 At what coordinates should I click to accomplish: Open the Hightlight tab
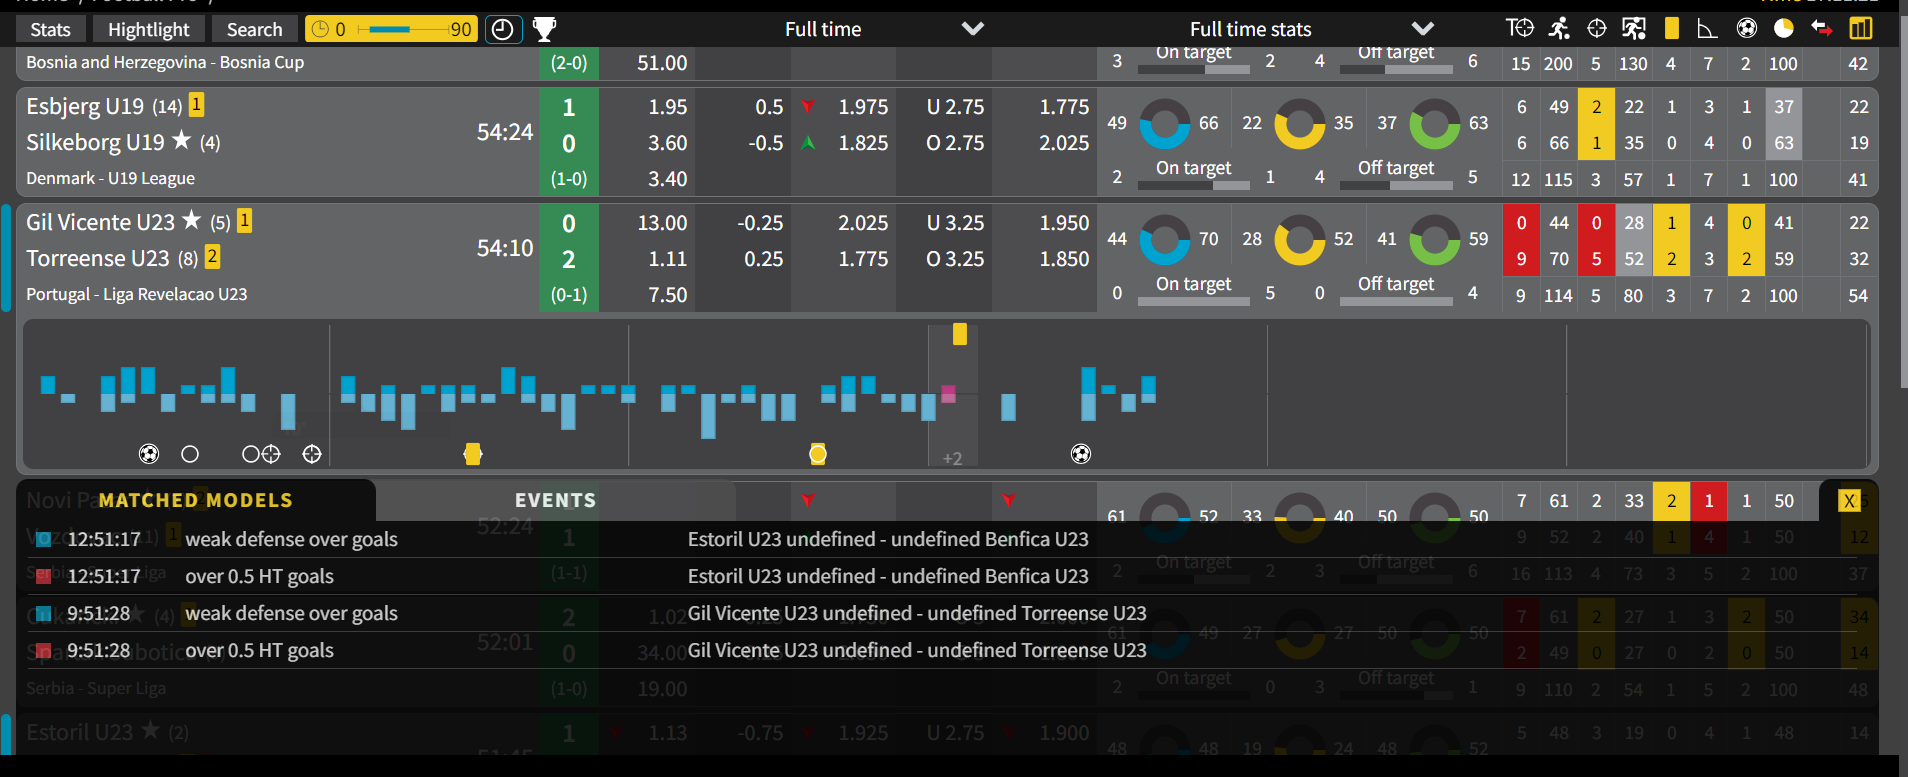(148, 29)
